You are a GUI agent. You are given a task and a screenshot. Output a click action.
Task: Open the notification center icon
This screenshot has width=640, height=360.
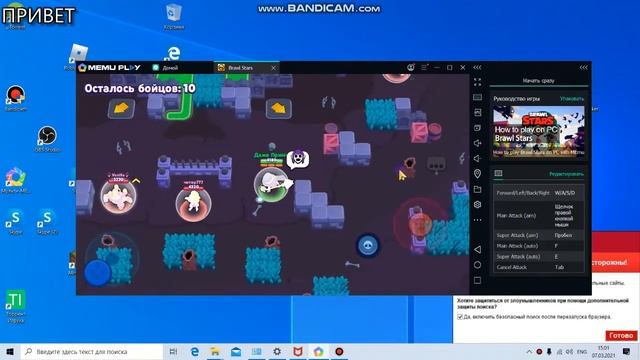627,351
